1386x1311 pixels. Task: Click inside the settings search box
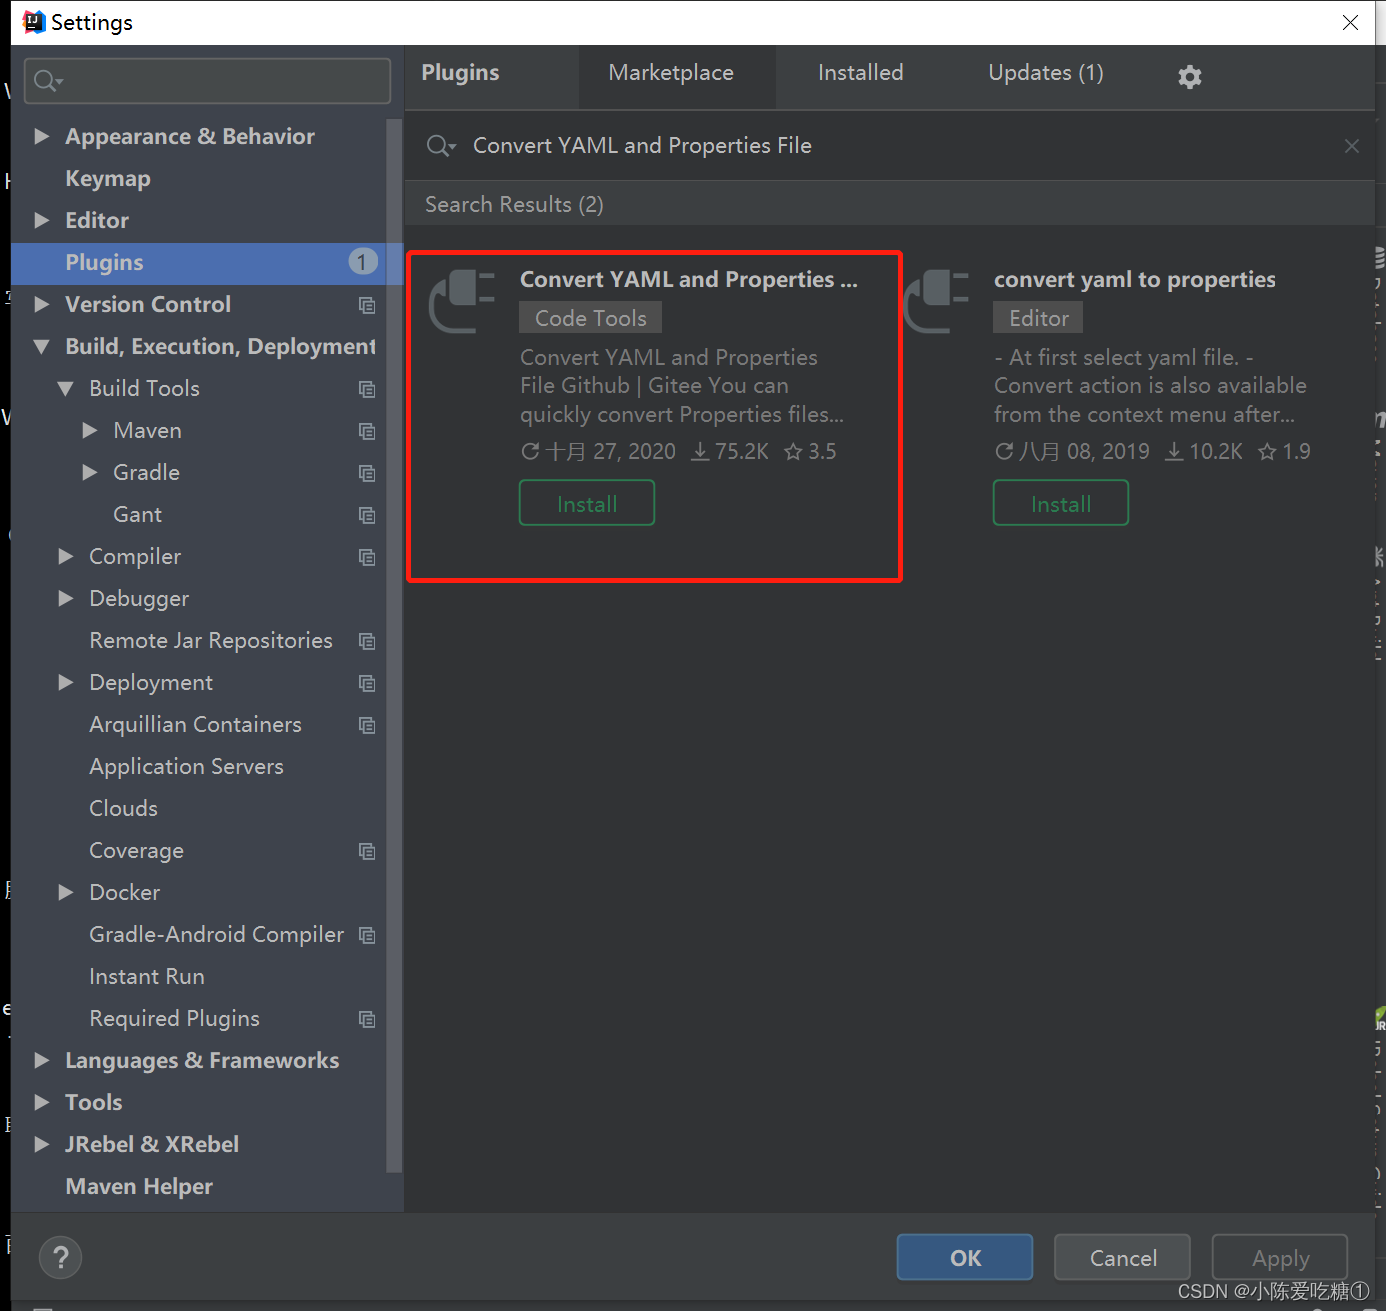coord(207,80)
